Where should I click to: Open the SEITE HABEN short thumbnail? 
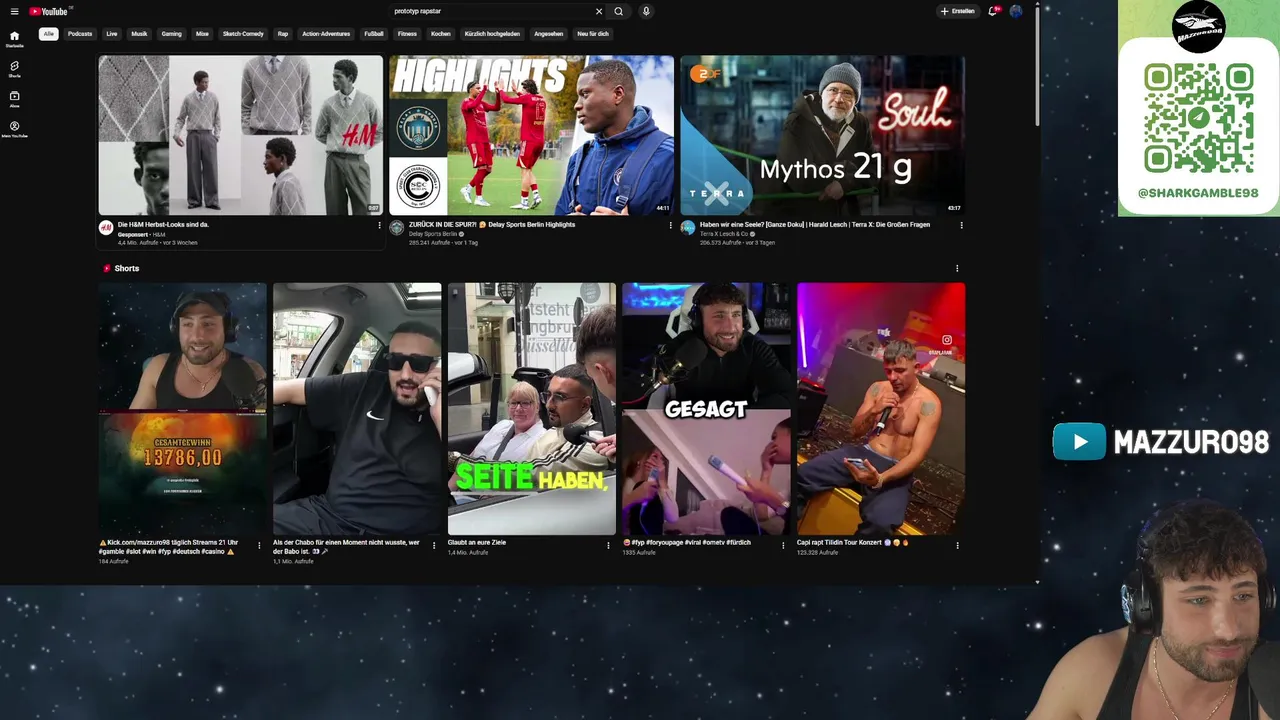click(532, 409)
